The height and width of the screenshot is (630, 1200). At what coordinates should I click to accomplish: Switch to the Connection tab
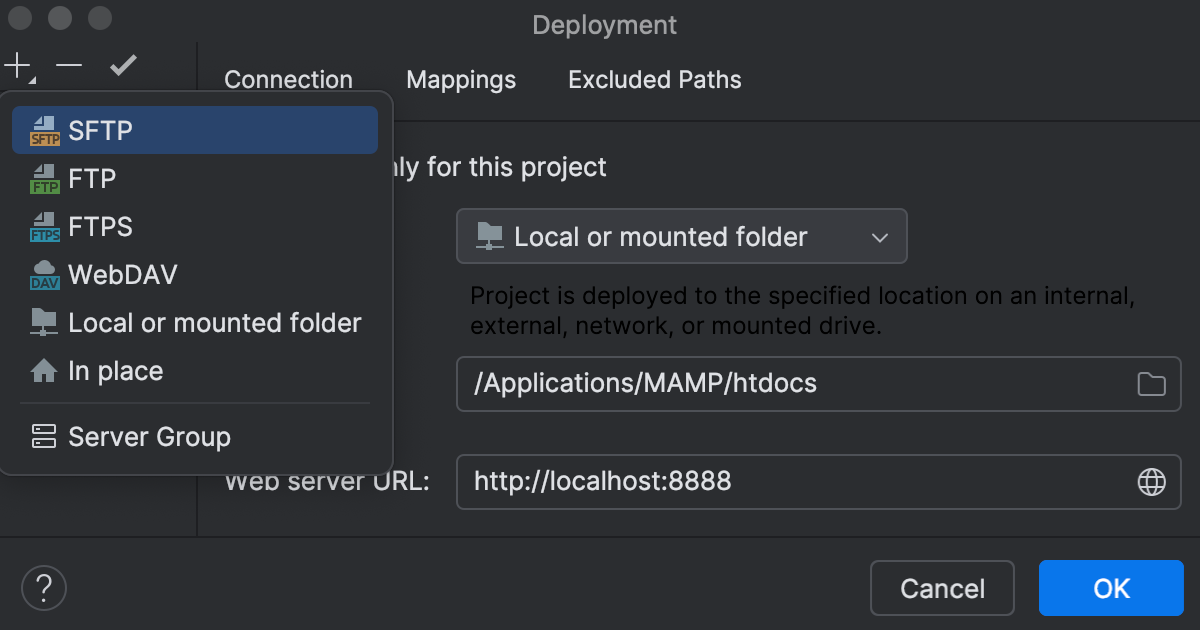coord(288,79)
